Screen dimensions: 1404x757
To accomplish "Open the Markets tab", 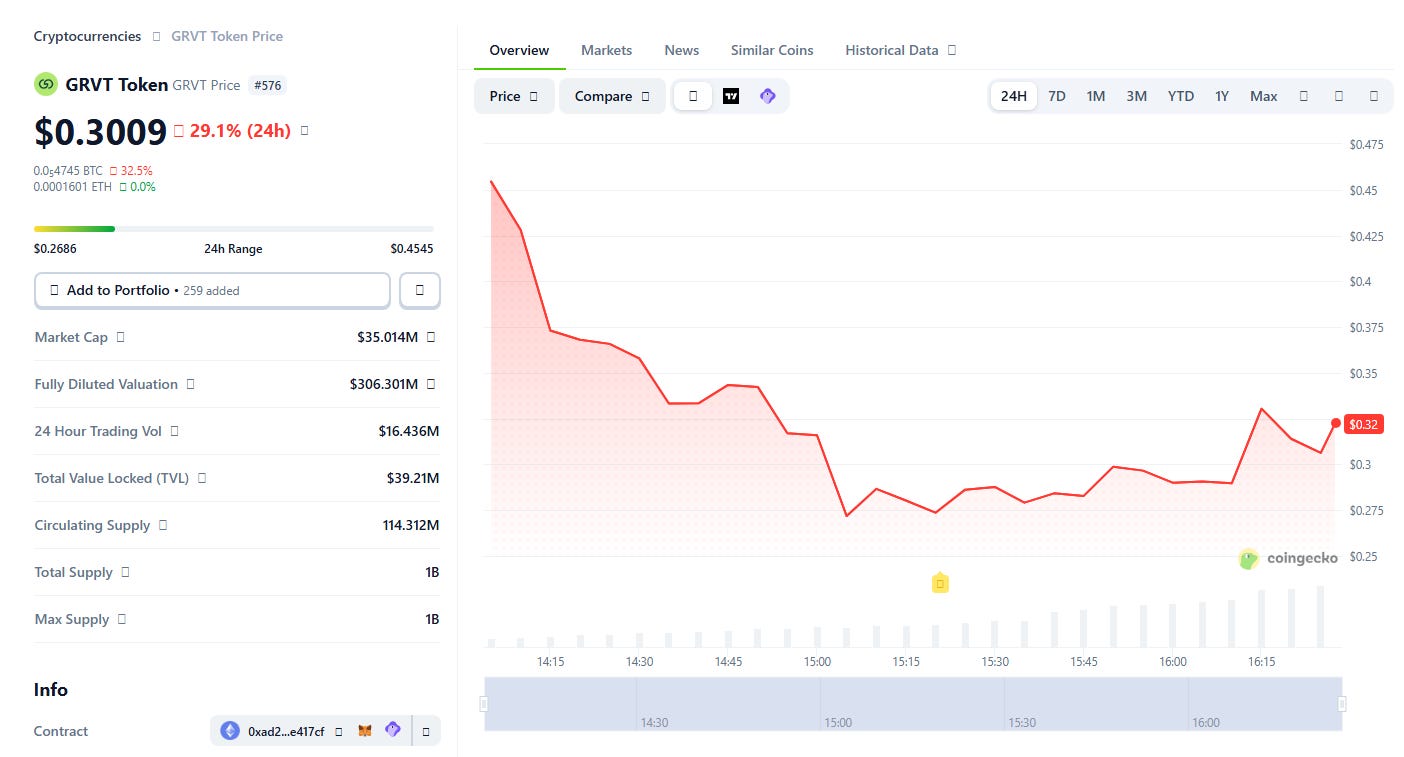I will 607,50.
